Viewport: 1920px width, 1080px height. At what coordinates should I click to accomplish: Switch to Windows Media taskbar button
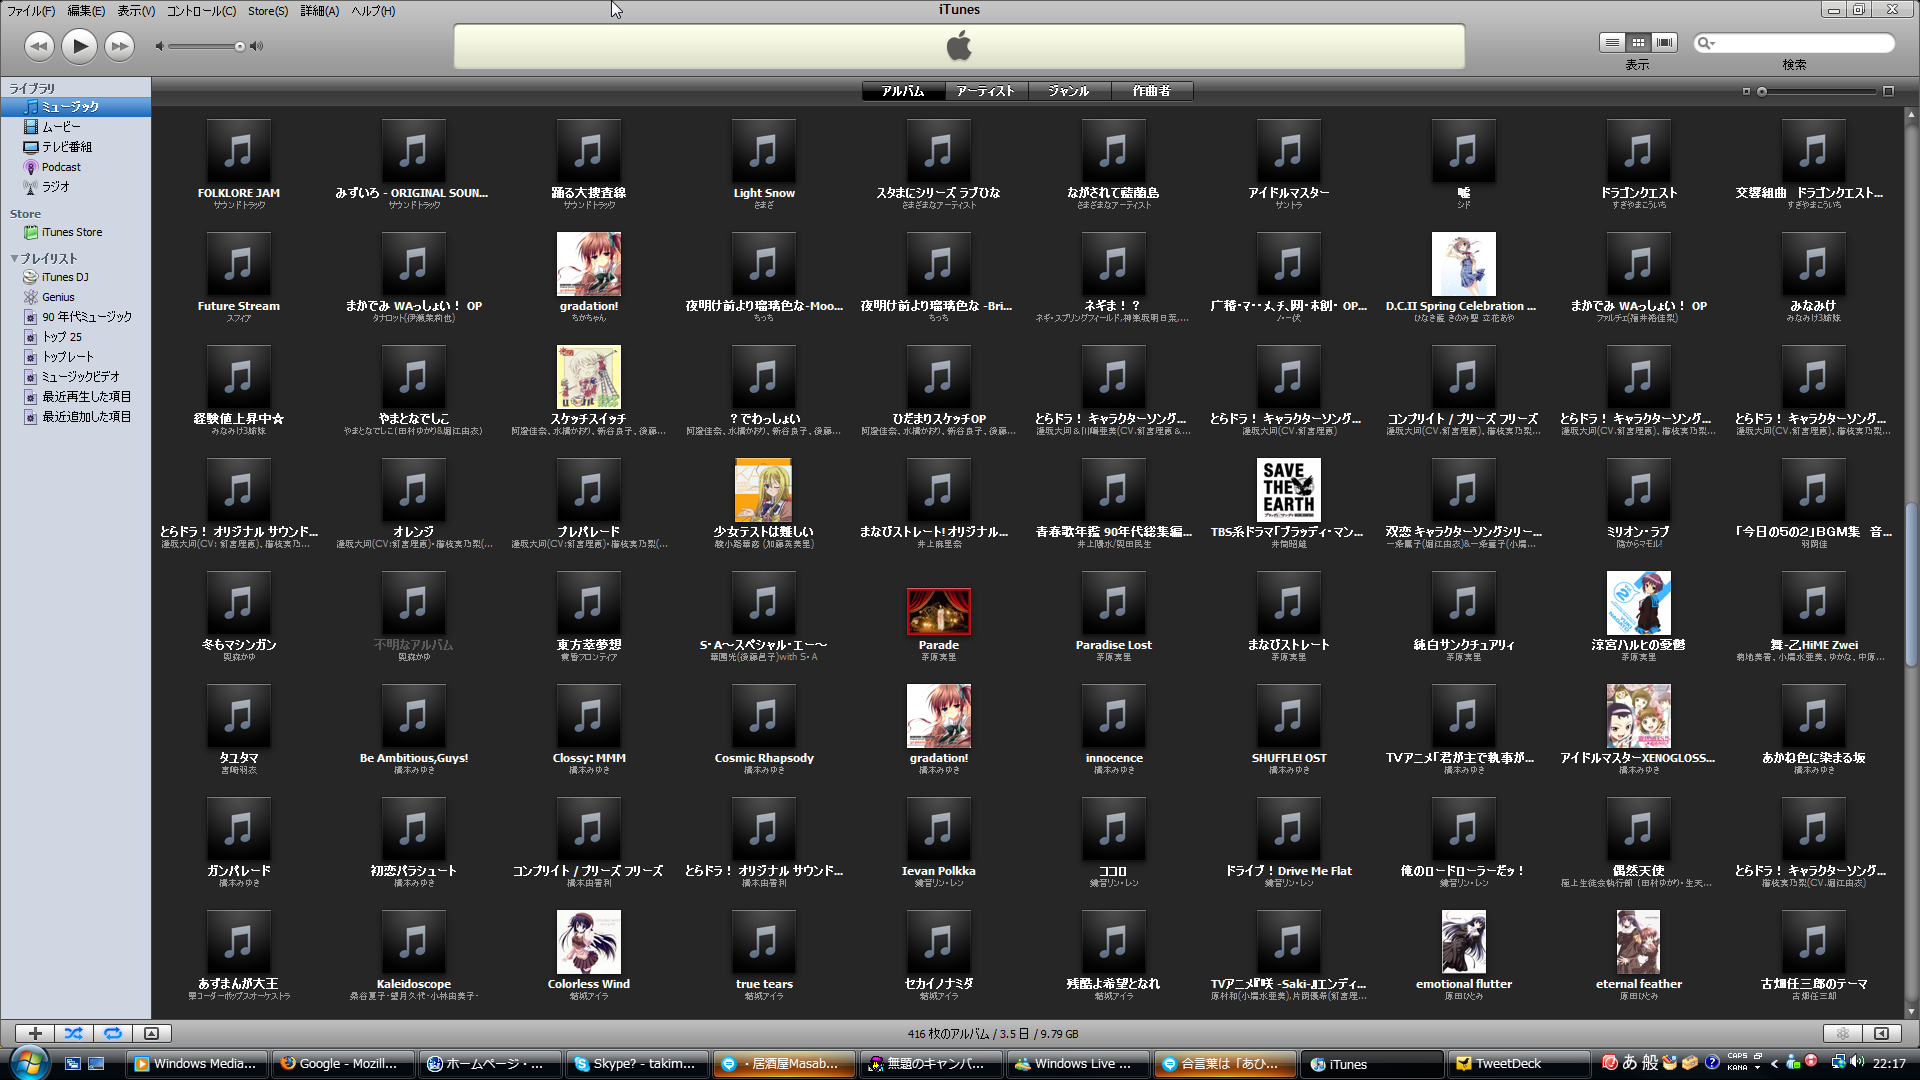click(197, 1064)
